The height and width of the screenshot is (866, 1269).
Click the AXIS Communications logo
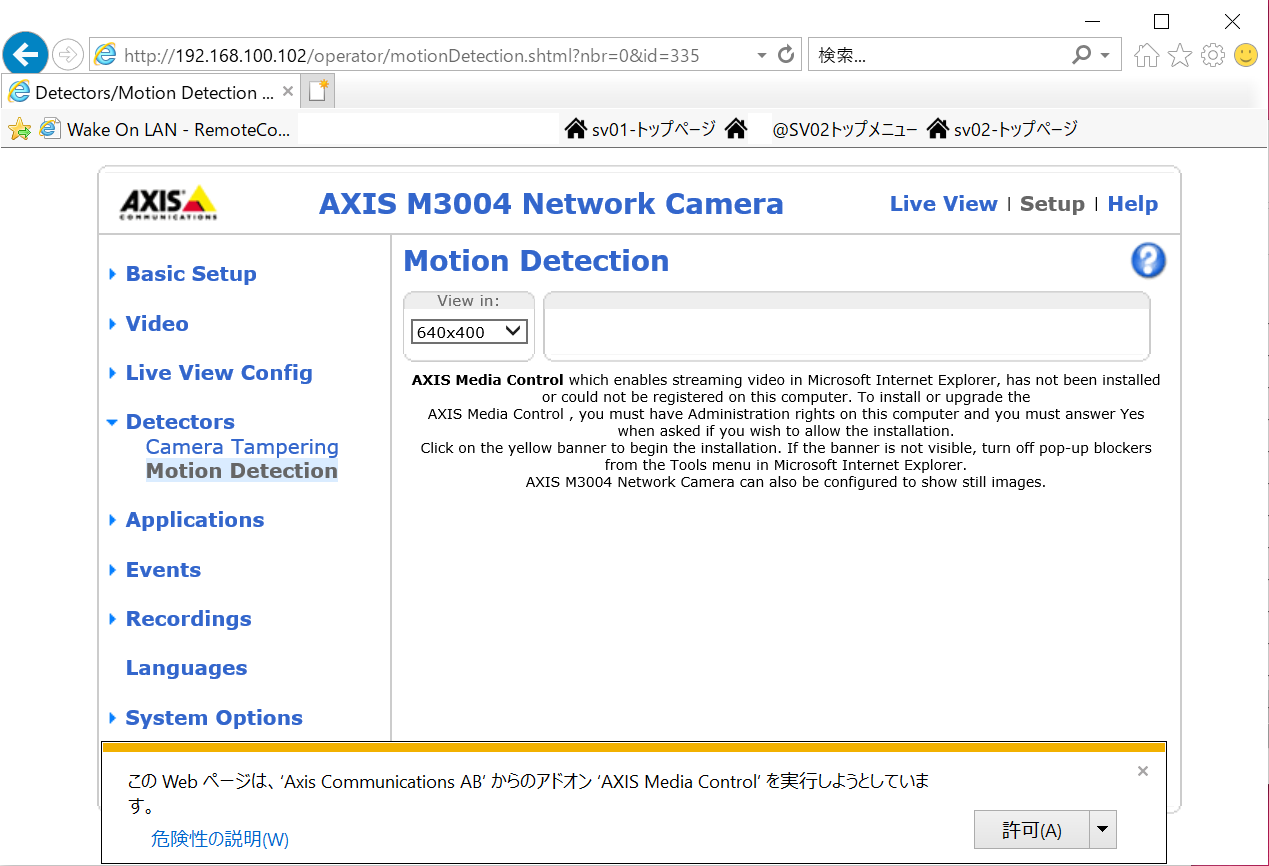[x=168, y=203]
